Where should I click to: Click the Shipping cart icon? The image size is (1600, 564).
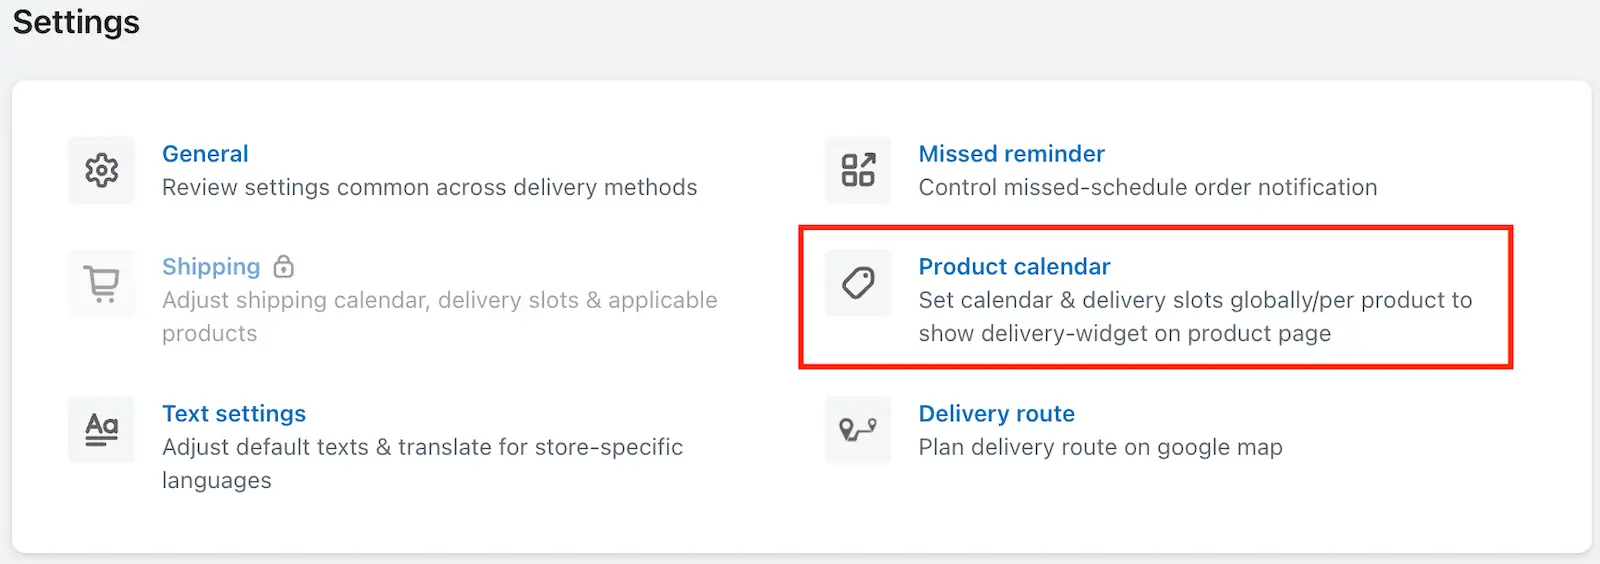pyautogui.click(x=101, y=283)
